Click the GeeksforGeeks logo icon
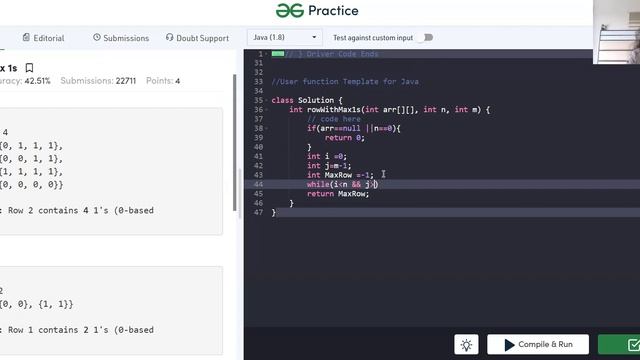 click(290, 11)
